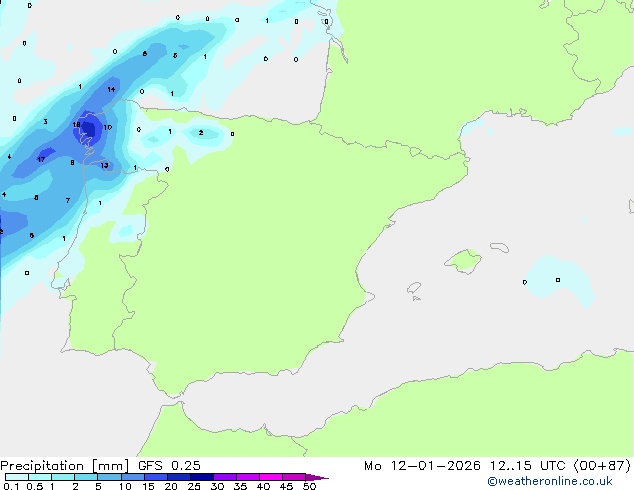Click the "12..15 UTC" time text
Image resolution: width=634 pixels, height=490 pixels.
(527, 466)
